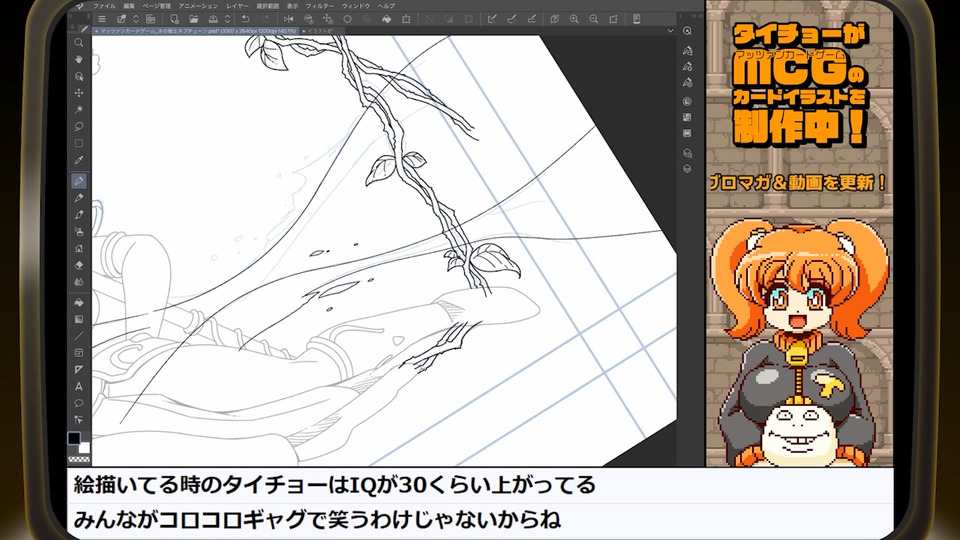Click the Redo arrow icon

click(x=265, y=19)
